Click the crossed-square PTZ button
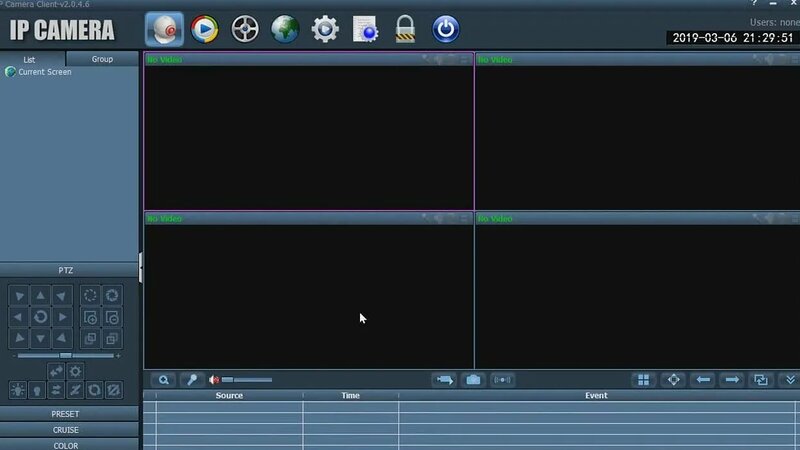800x450 pixels. (113, 390)
